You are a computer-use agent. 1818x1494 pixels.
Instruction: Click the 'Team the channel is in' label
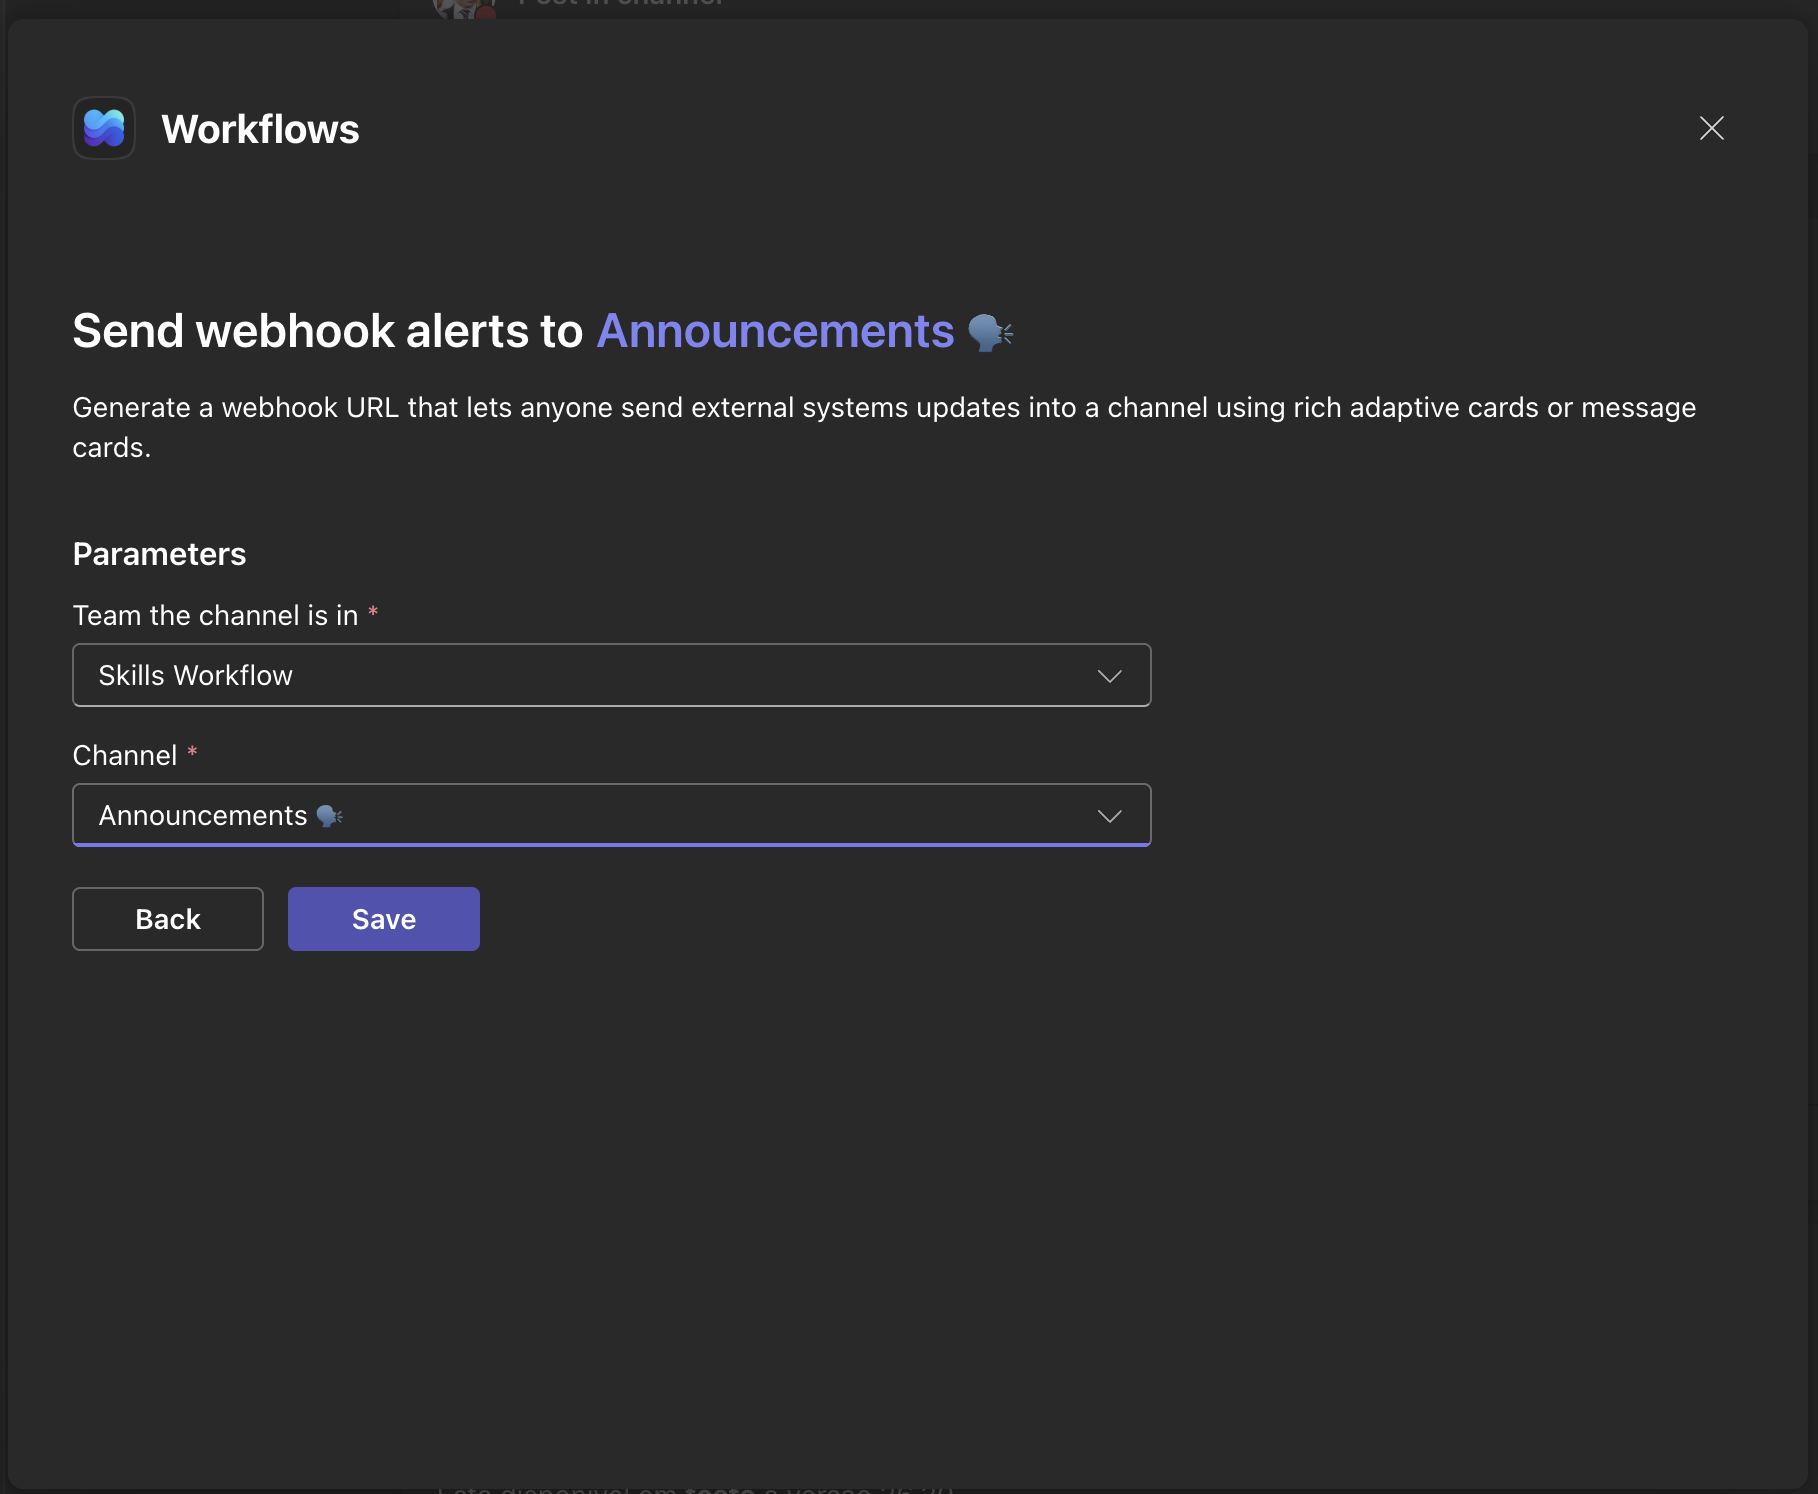click(x=215, y=615)
